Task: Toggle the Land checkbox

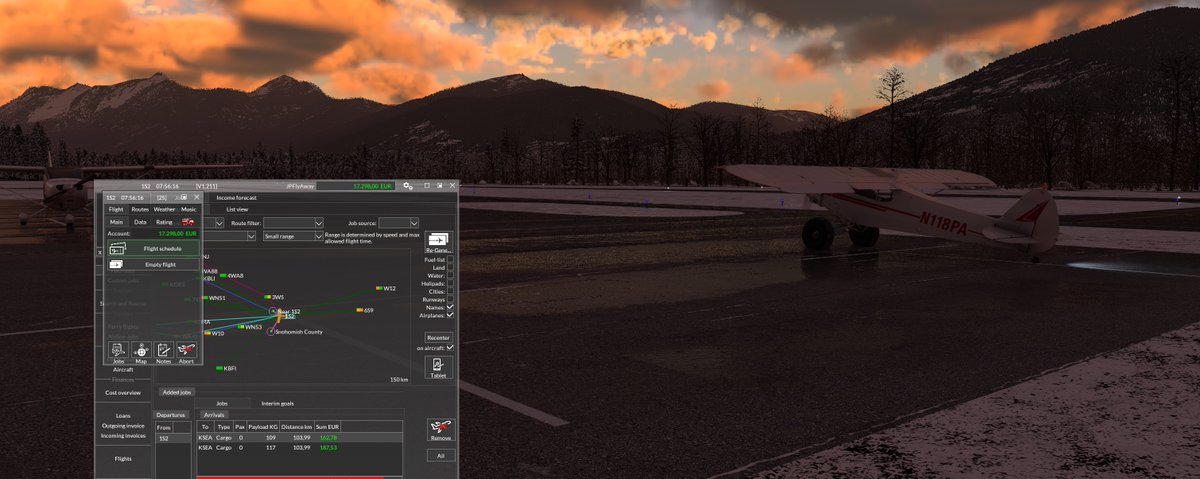Action: click(x=450, y=267)
